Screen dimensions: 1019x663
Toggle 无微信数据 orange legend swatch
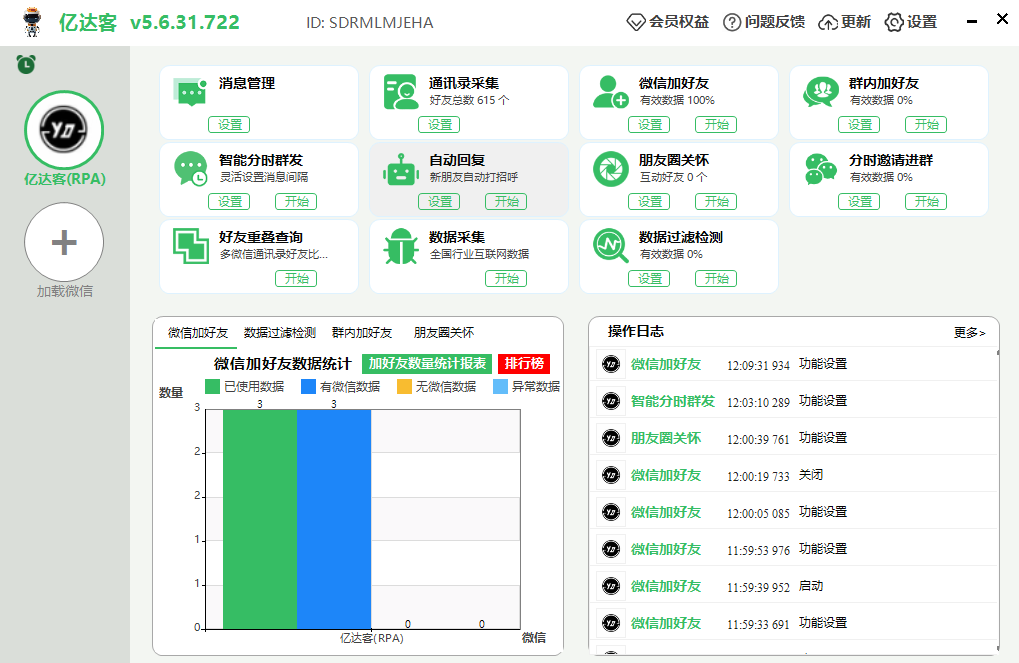[404, 387]
